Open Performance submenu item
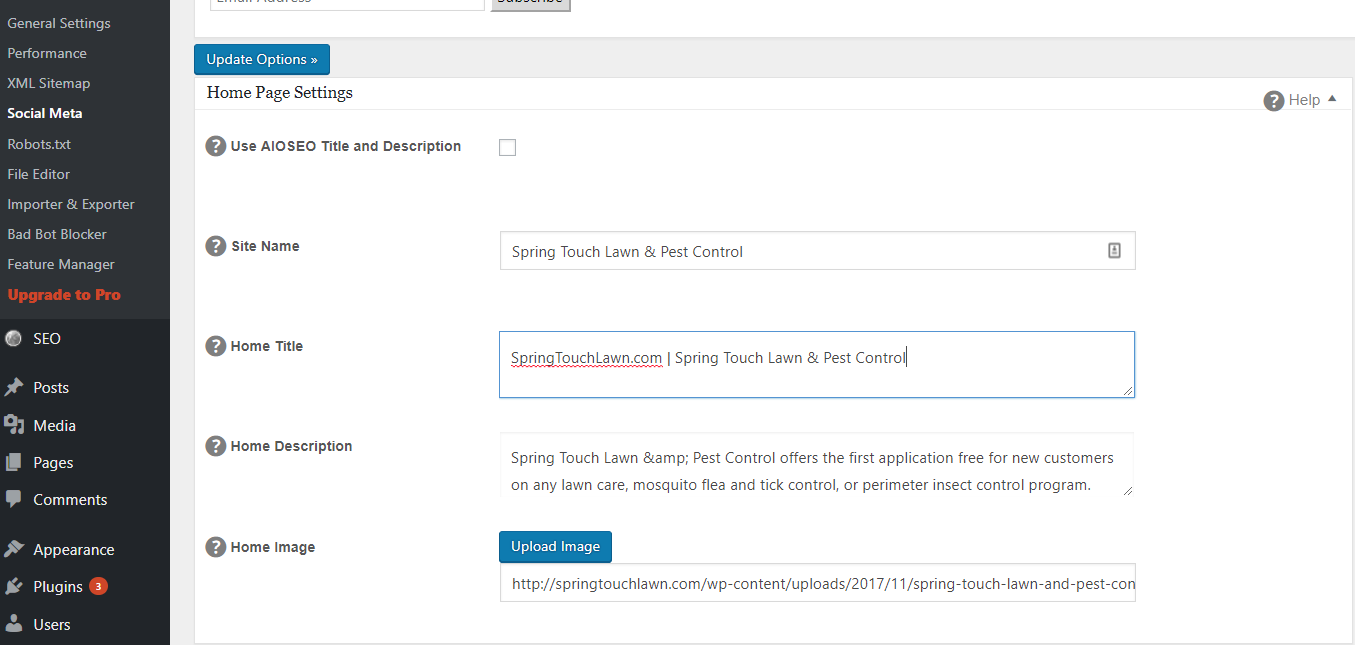The image size is (1355, 645). 47,53
